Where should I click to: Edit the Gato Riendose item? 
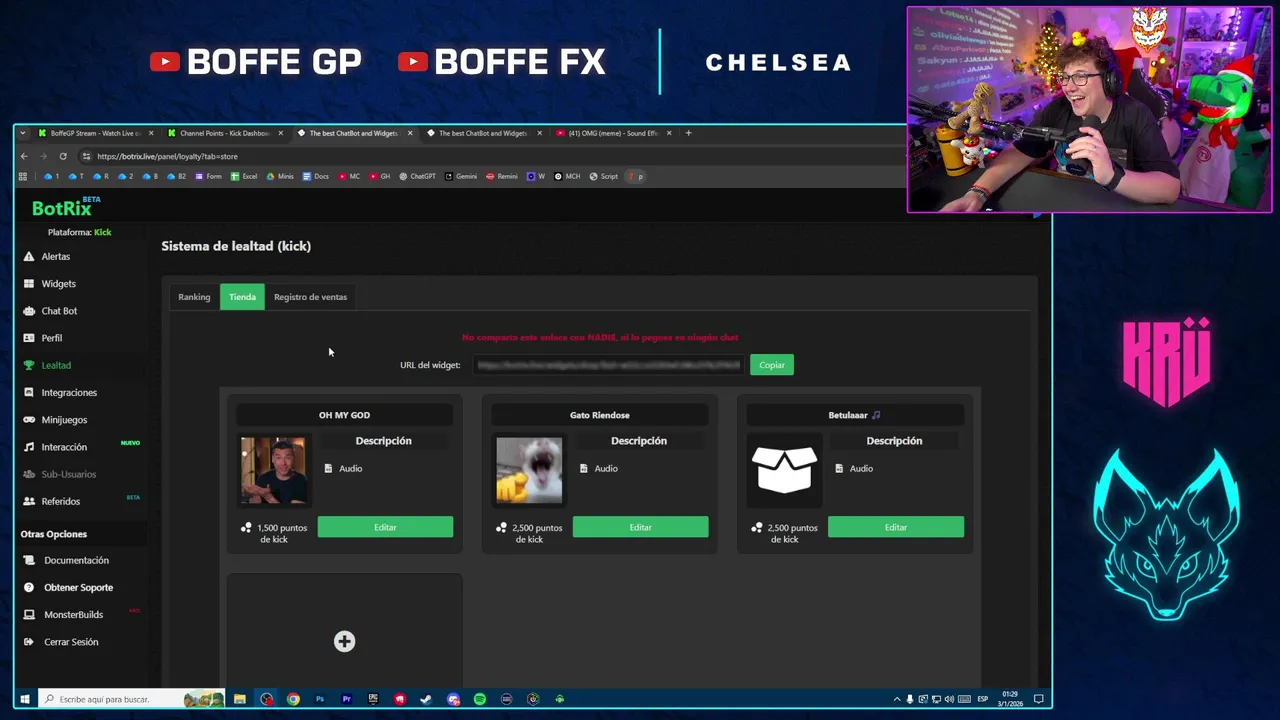coord(640,527)
